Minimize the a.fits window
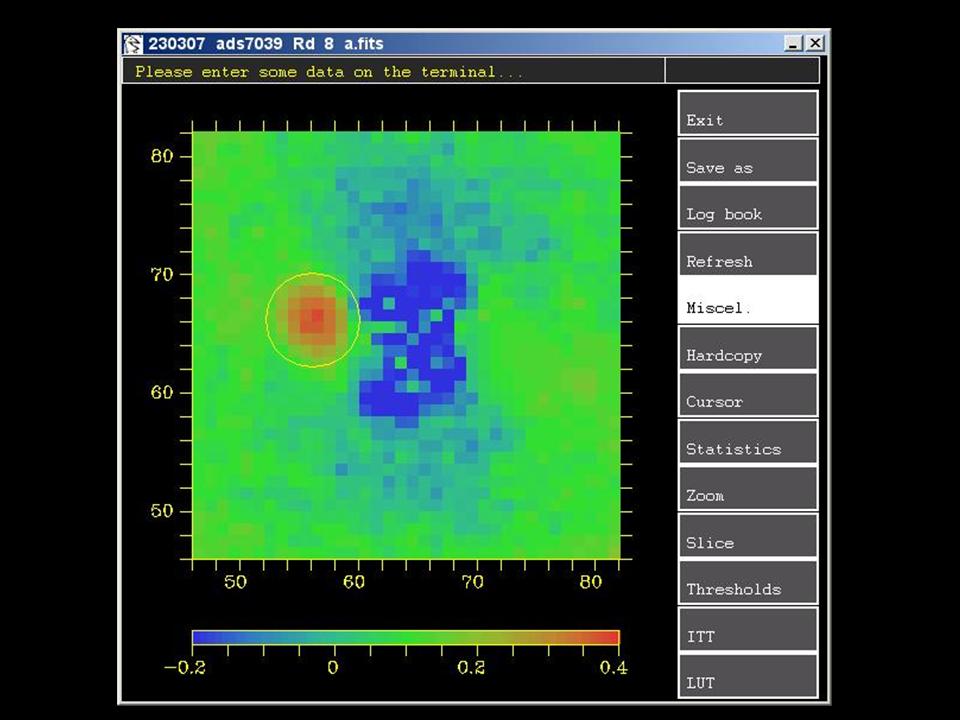This screenshot has height=720, width=960. (x=794, y=44)
